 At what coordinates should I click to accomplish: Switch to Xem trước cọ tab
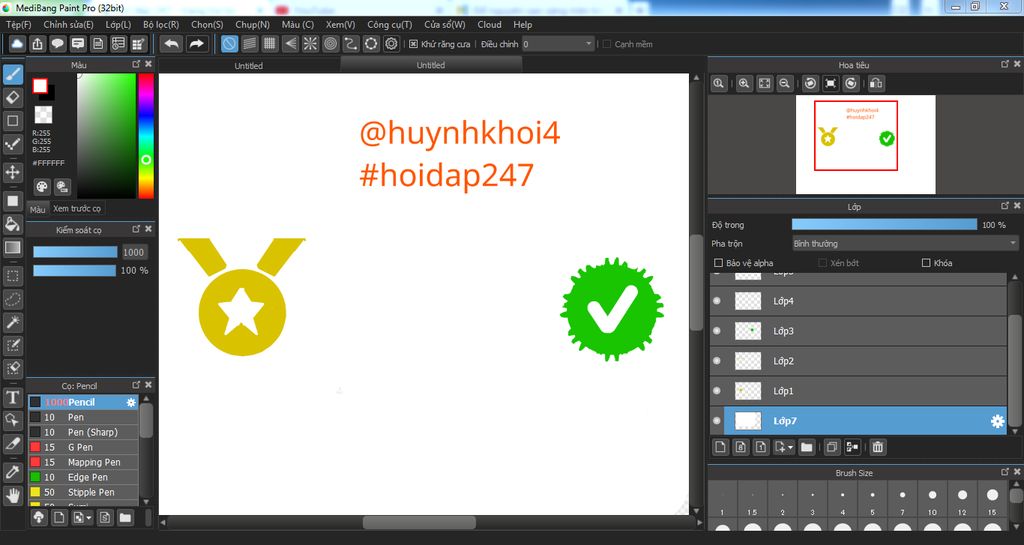(77, 208)
